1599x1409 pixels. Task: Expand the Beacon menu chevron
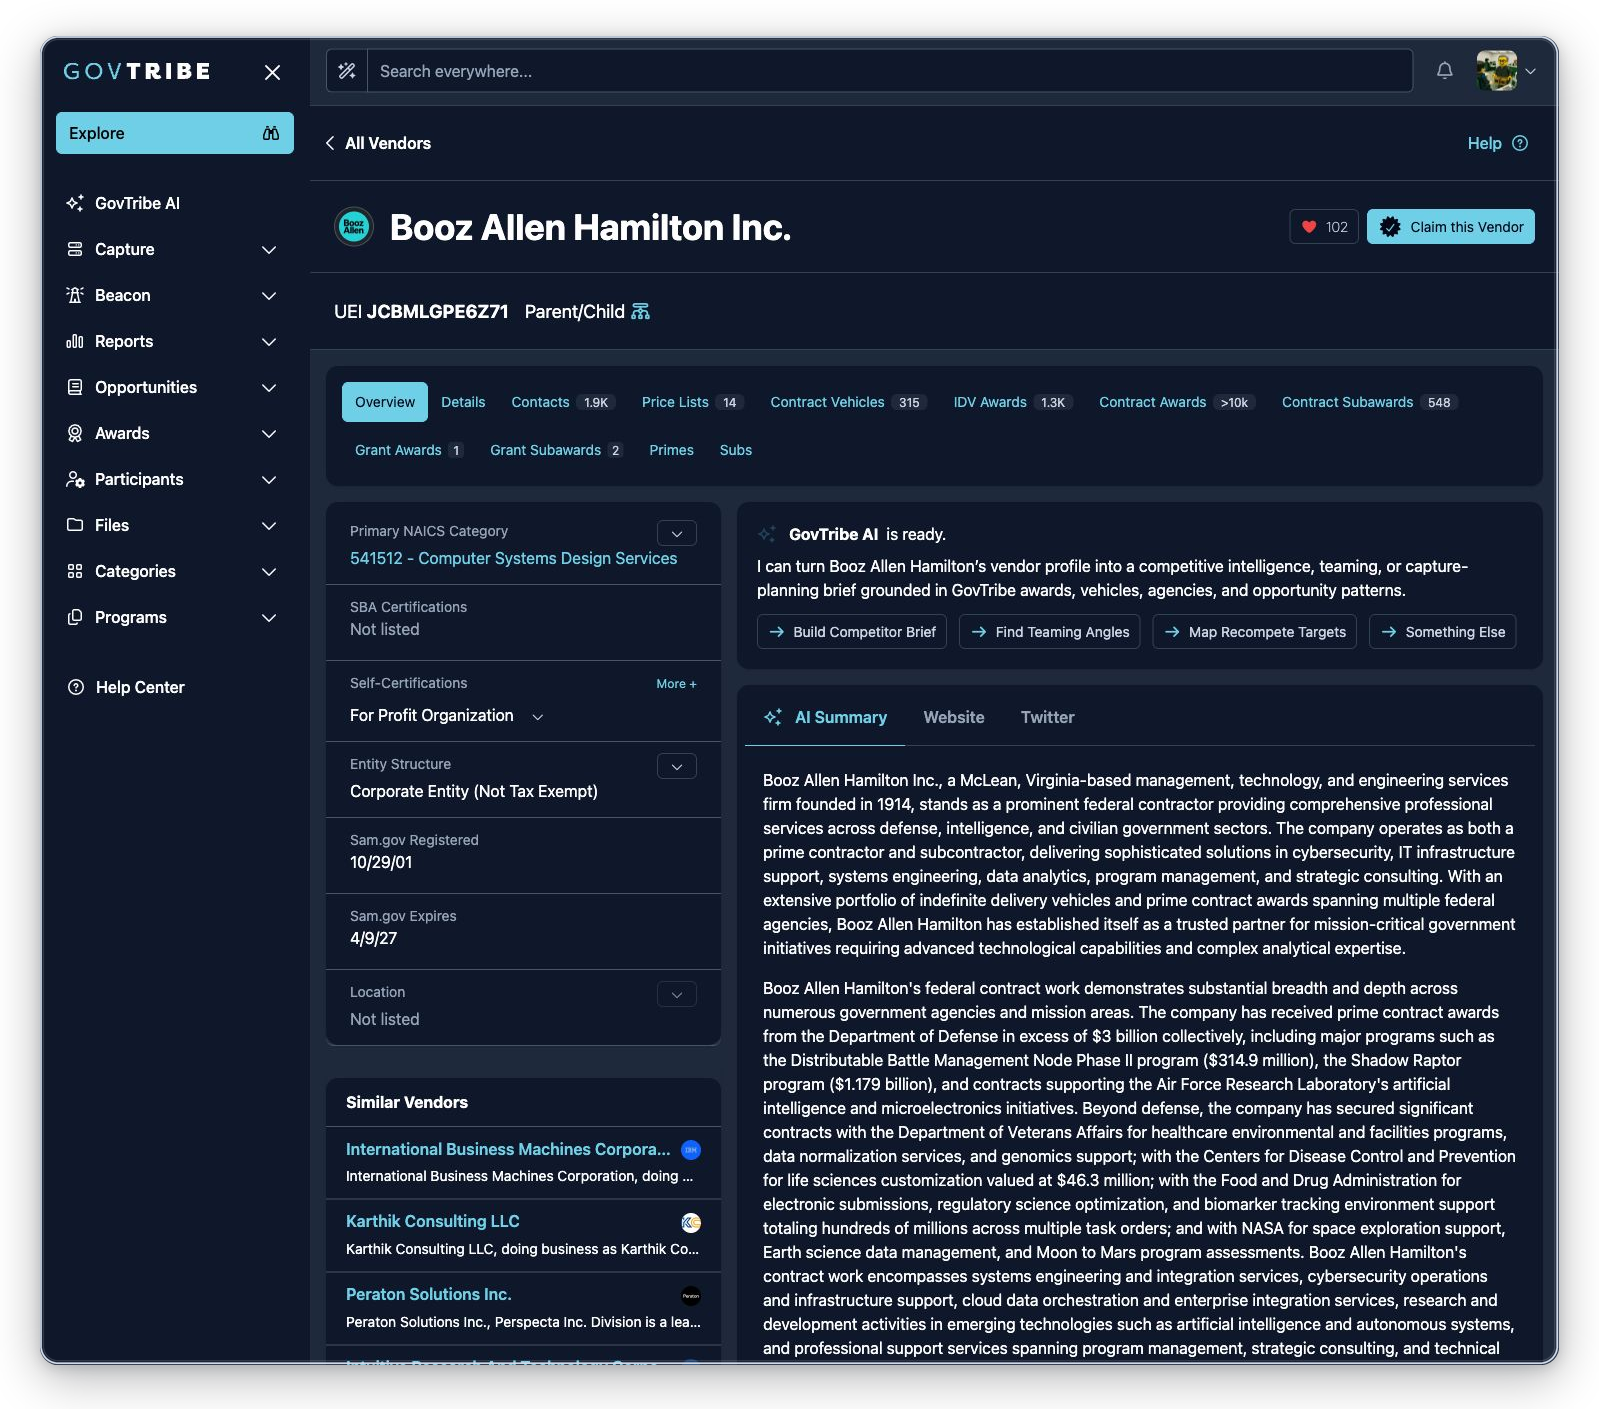click(x=269, y=295)
